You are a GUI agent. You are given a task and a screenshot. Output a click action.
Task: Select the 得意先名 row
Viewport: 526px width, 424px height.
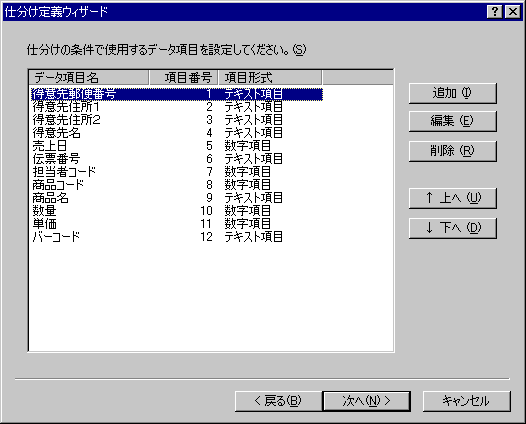point(177,133)
